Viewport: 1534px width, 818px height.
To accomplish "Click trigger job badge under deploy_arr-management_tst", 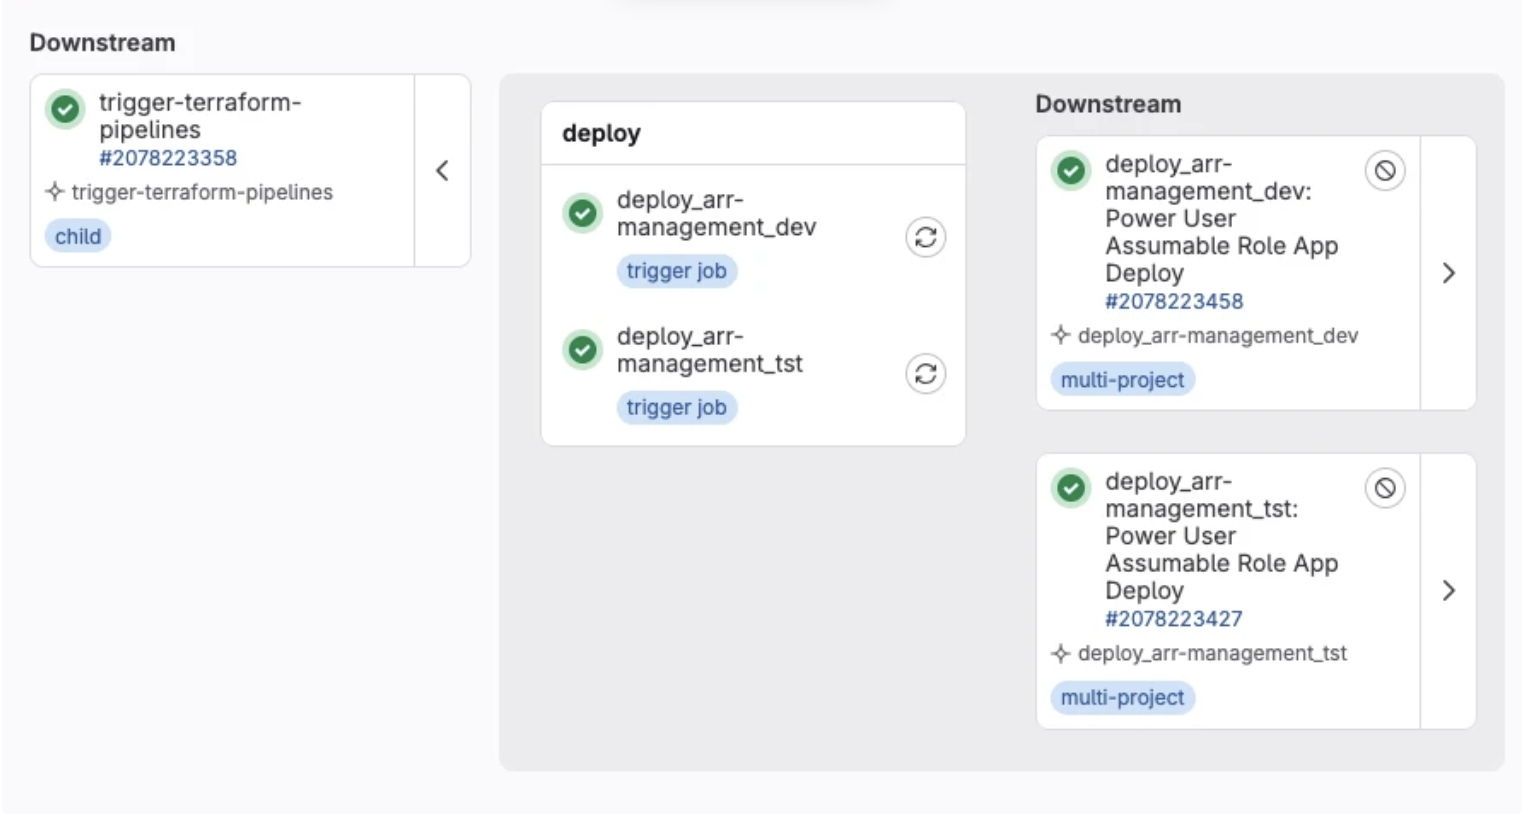I will [x=676, y=408].
